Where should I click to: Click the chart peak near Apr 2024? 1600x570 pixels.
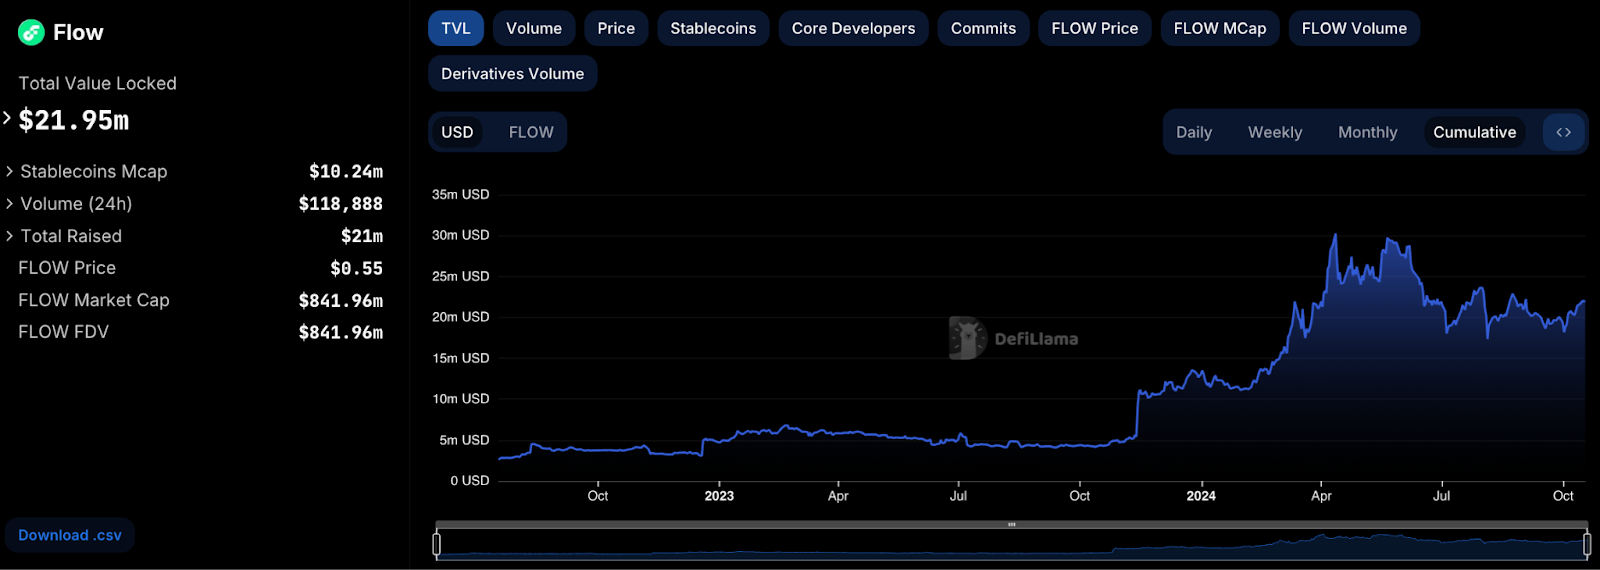1335,236
